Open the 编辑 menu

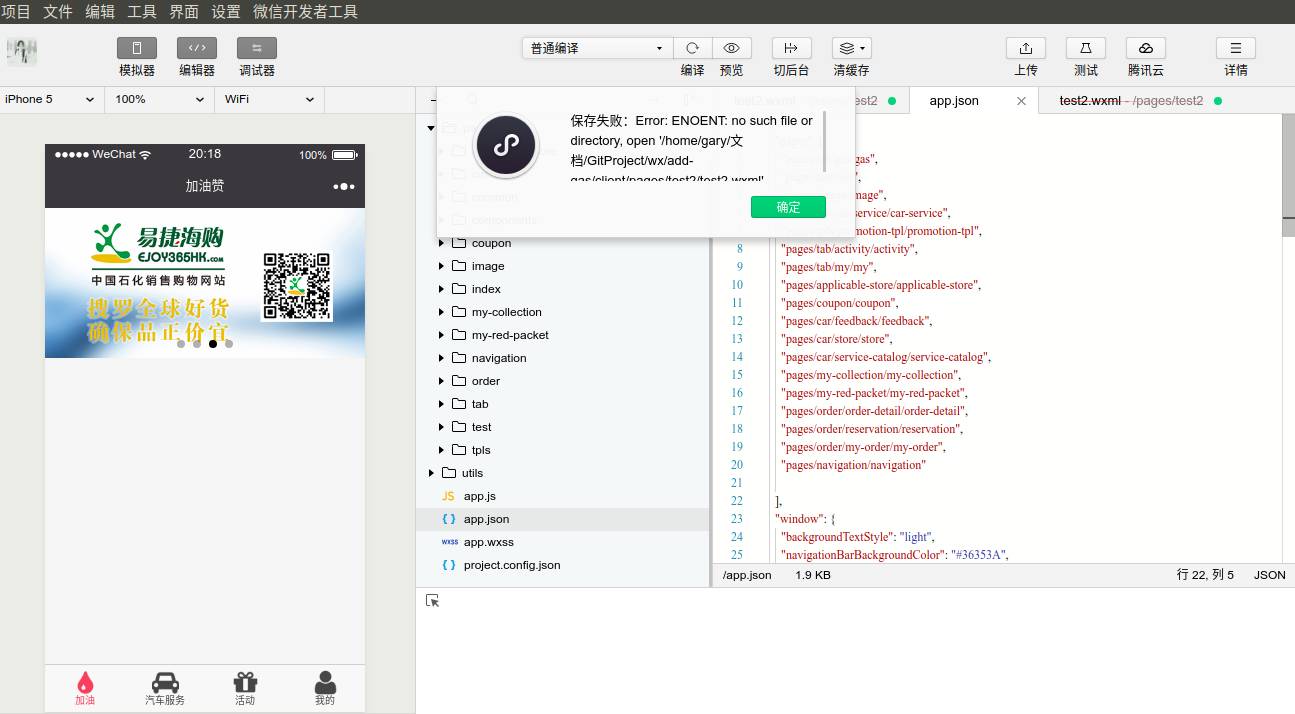coord(100,12)
